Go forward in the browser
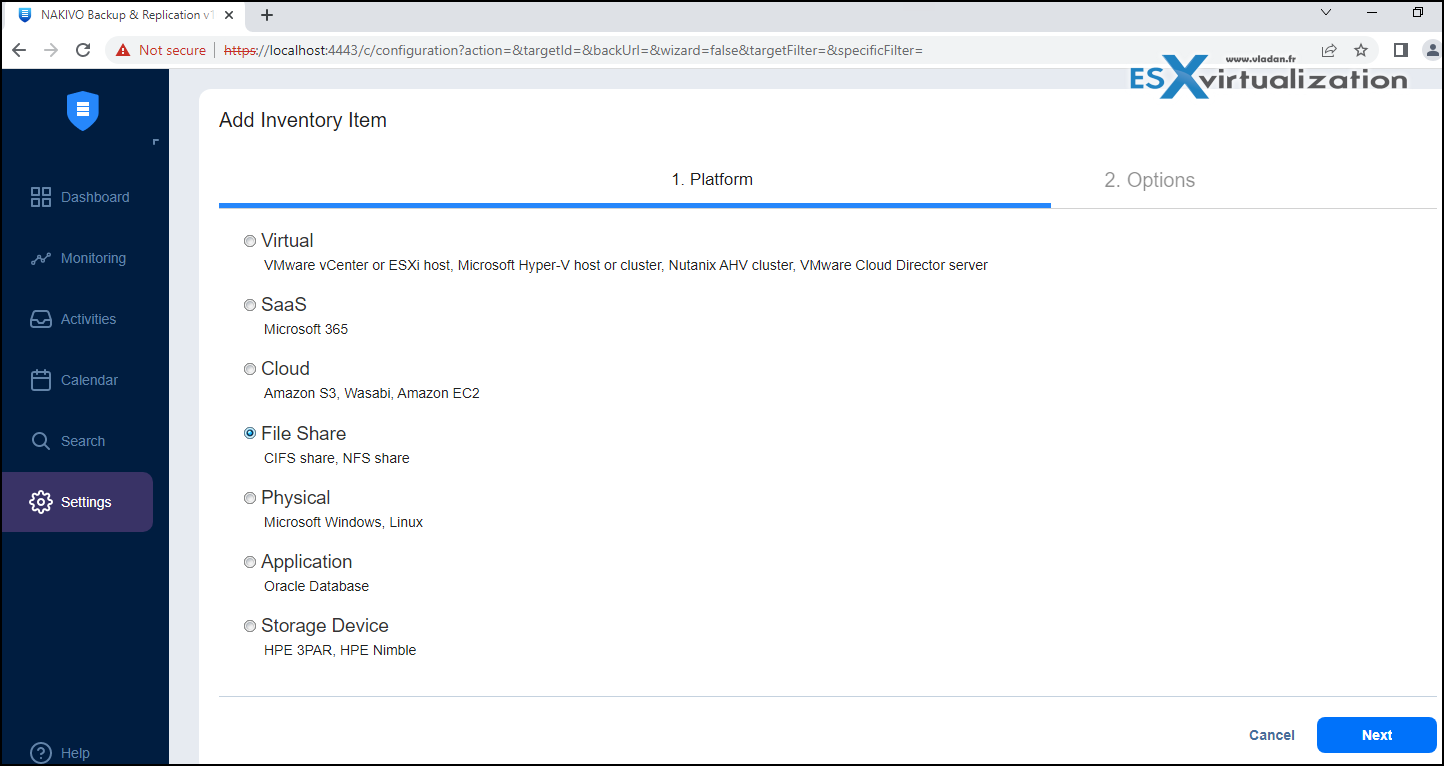 (x=51, y=50)
